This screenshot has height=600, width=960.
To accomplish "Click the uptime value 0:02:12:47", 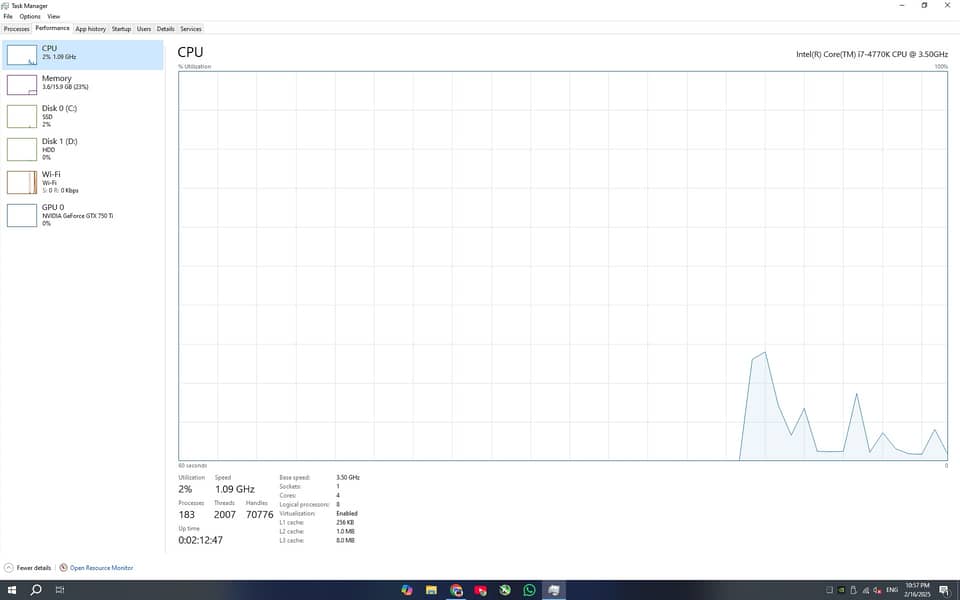I will point(200,540).
